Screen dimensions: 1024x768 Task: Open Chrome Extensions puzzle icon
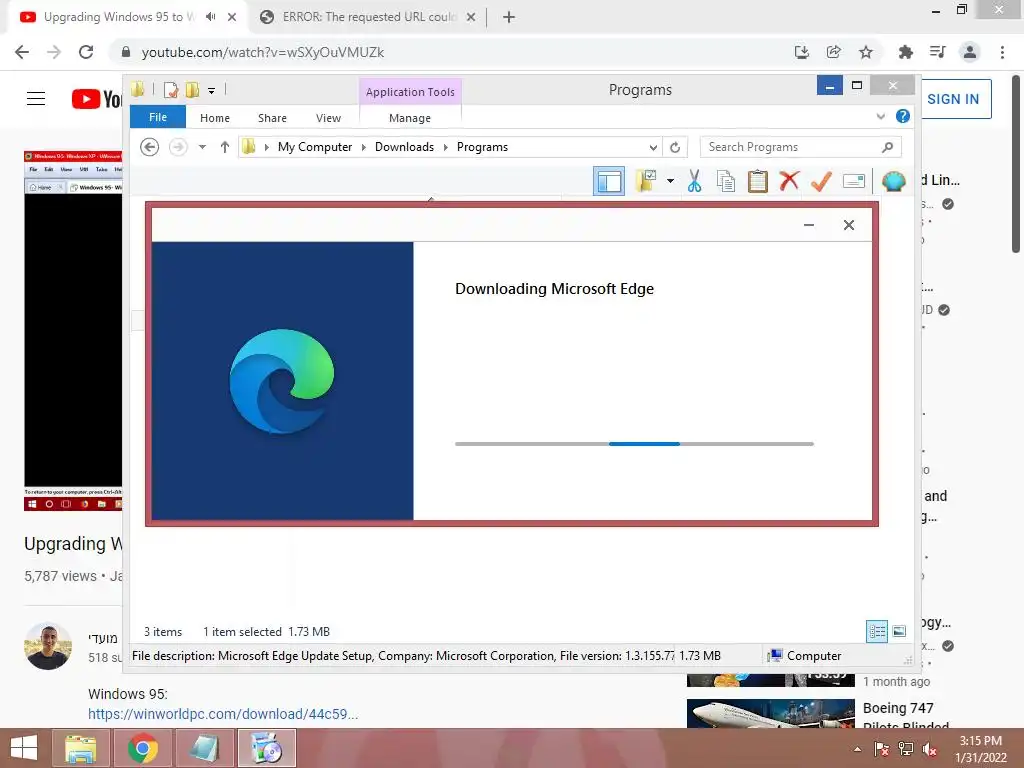pos(905,52)
